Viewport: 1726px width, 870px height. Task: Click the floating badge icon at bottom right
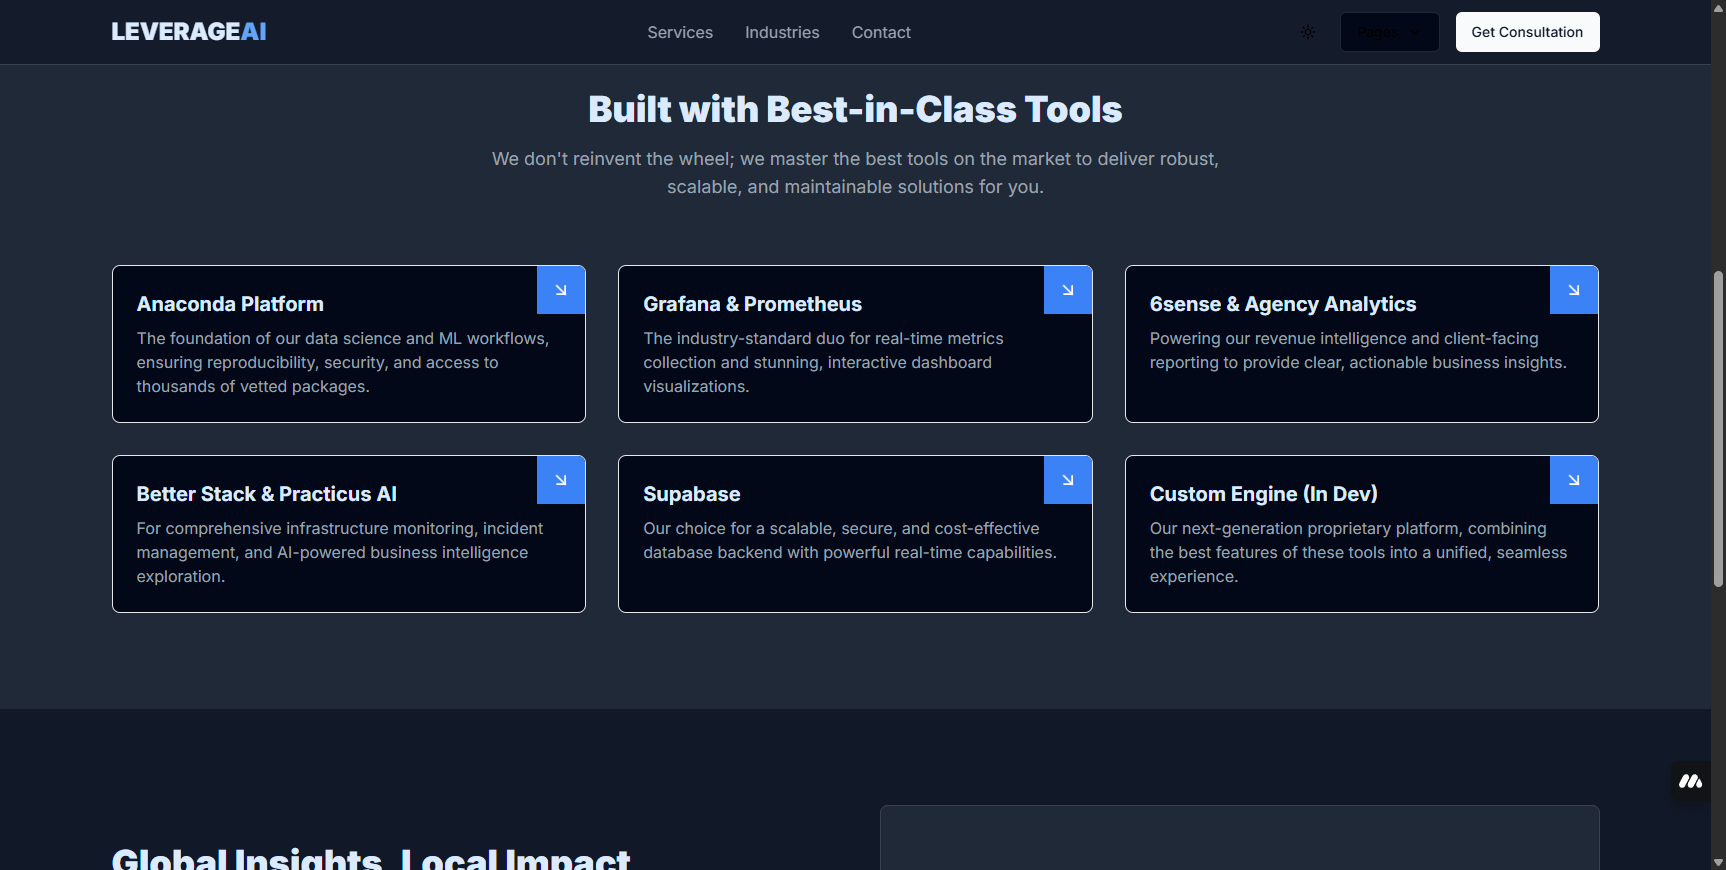pyautogui.click(x=1690, y=781)
